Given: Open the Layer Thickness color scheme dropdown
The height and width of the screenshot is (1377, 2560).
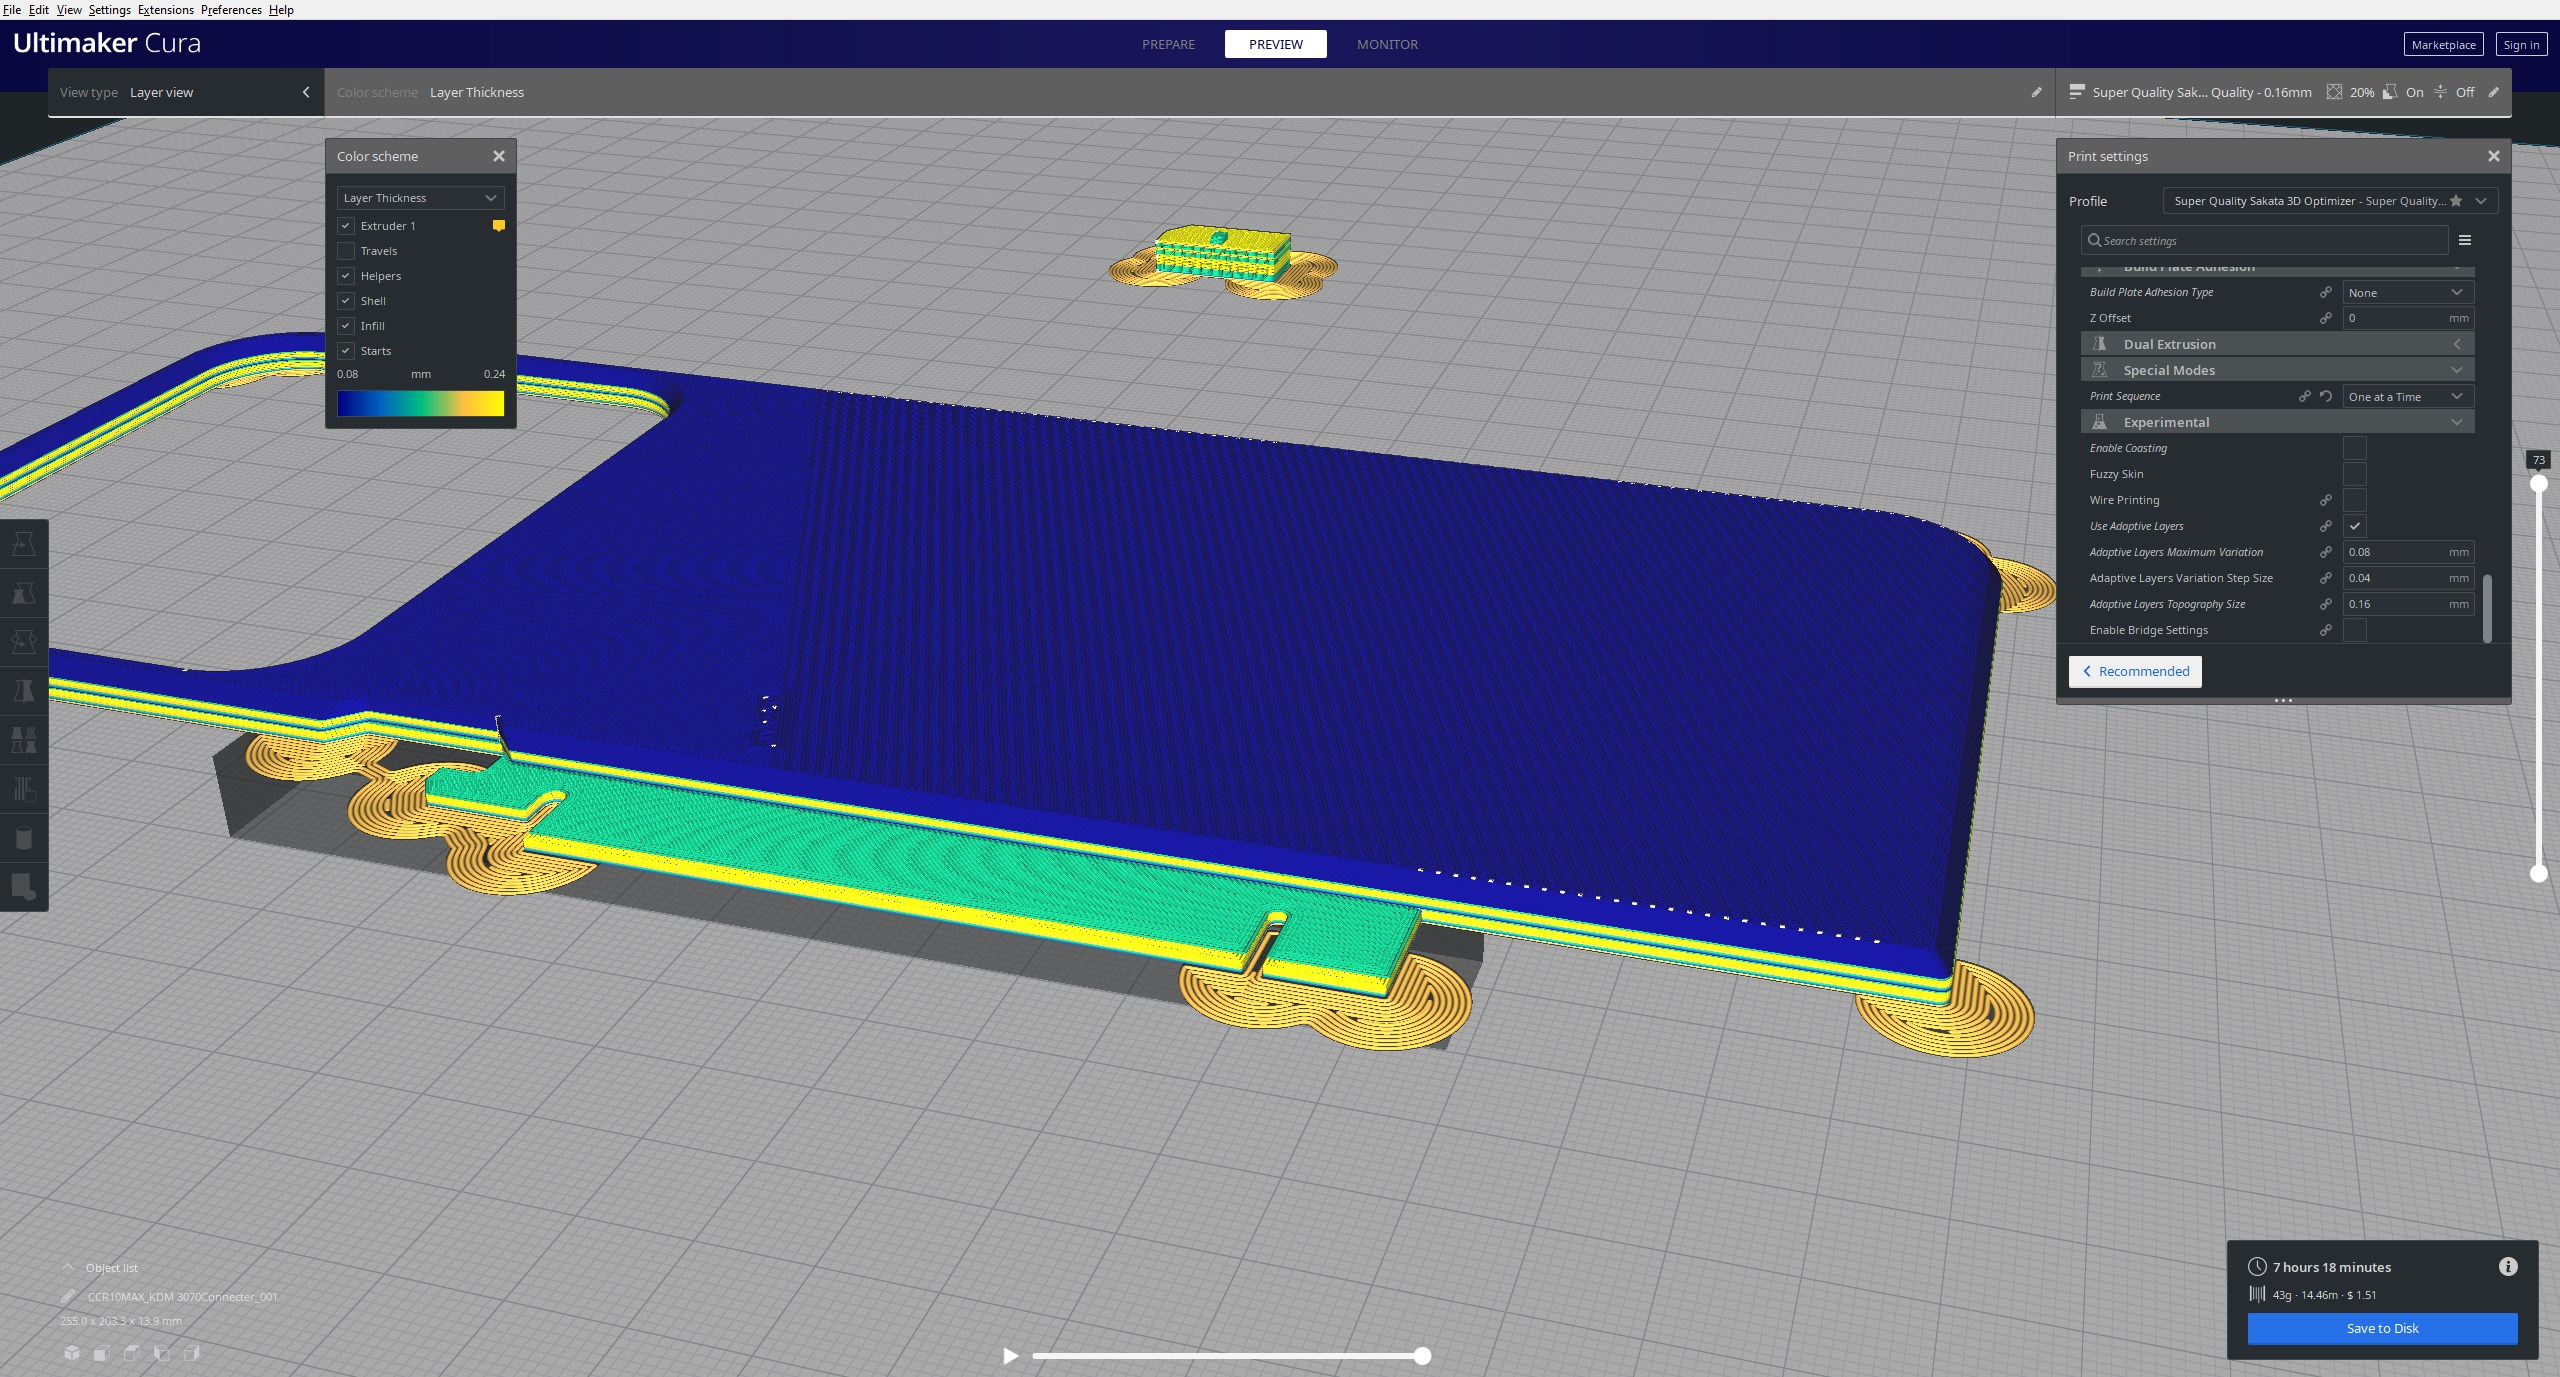Looking at the screenshot, I should 420,198.
